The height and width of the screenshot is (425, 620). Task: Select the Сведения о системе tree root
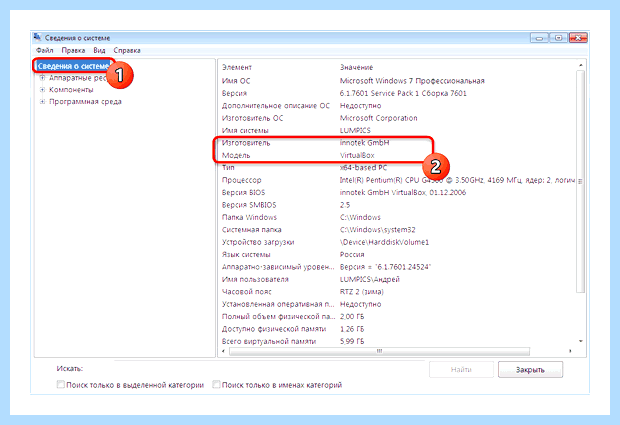point(73,66)
